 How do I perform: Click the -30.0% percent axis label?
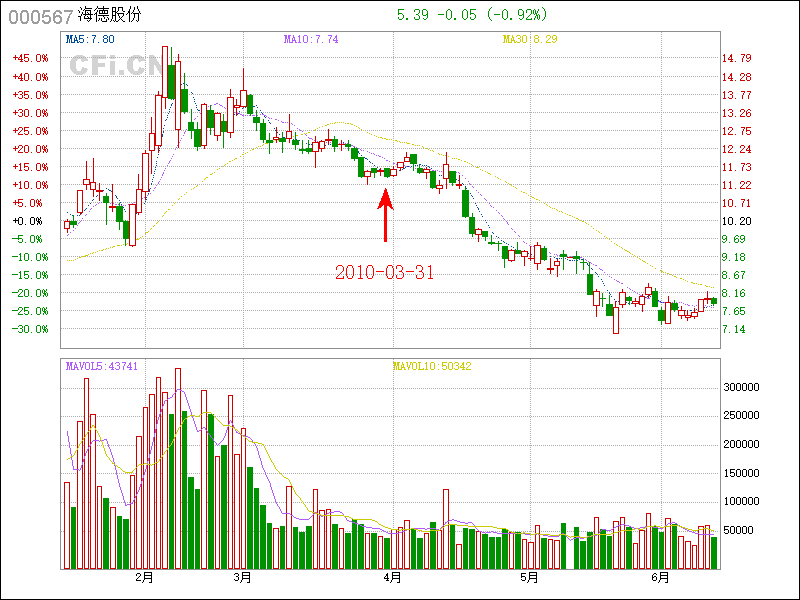point(30,329)
